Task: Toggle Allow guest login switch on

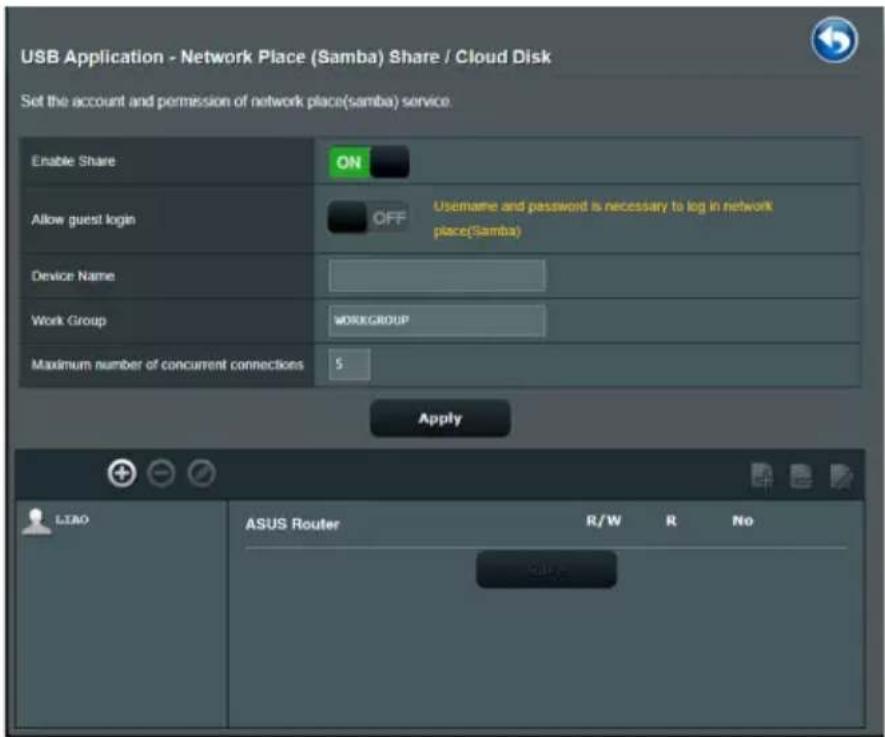Action: 369,218
